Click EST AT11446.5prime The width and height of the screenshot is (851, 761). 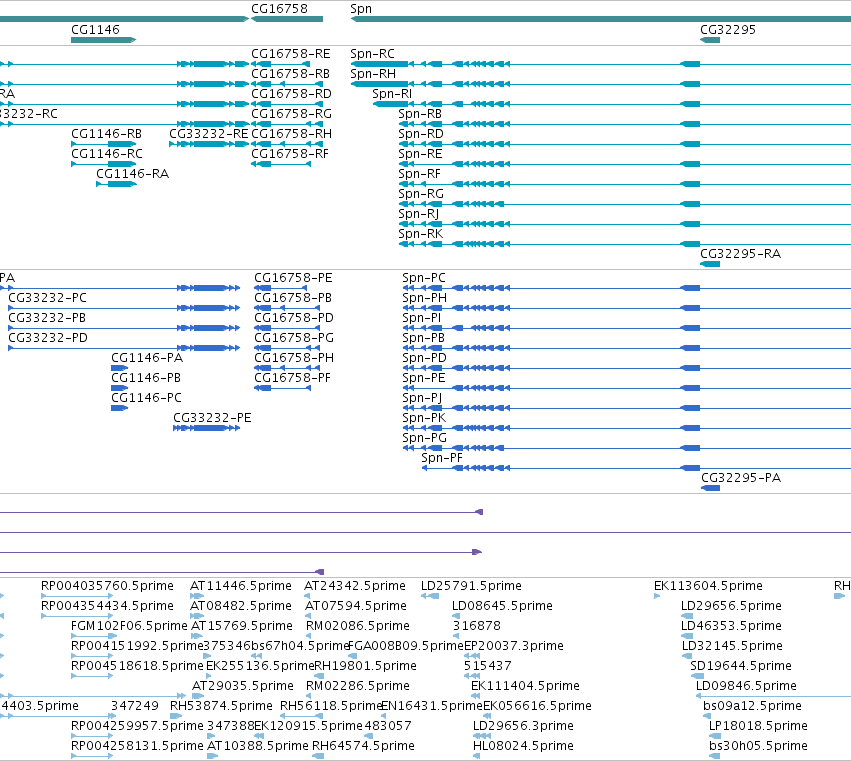pos(197,596)
